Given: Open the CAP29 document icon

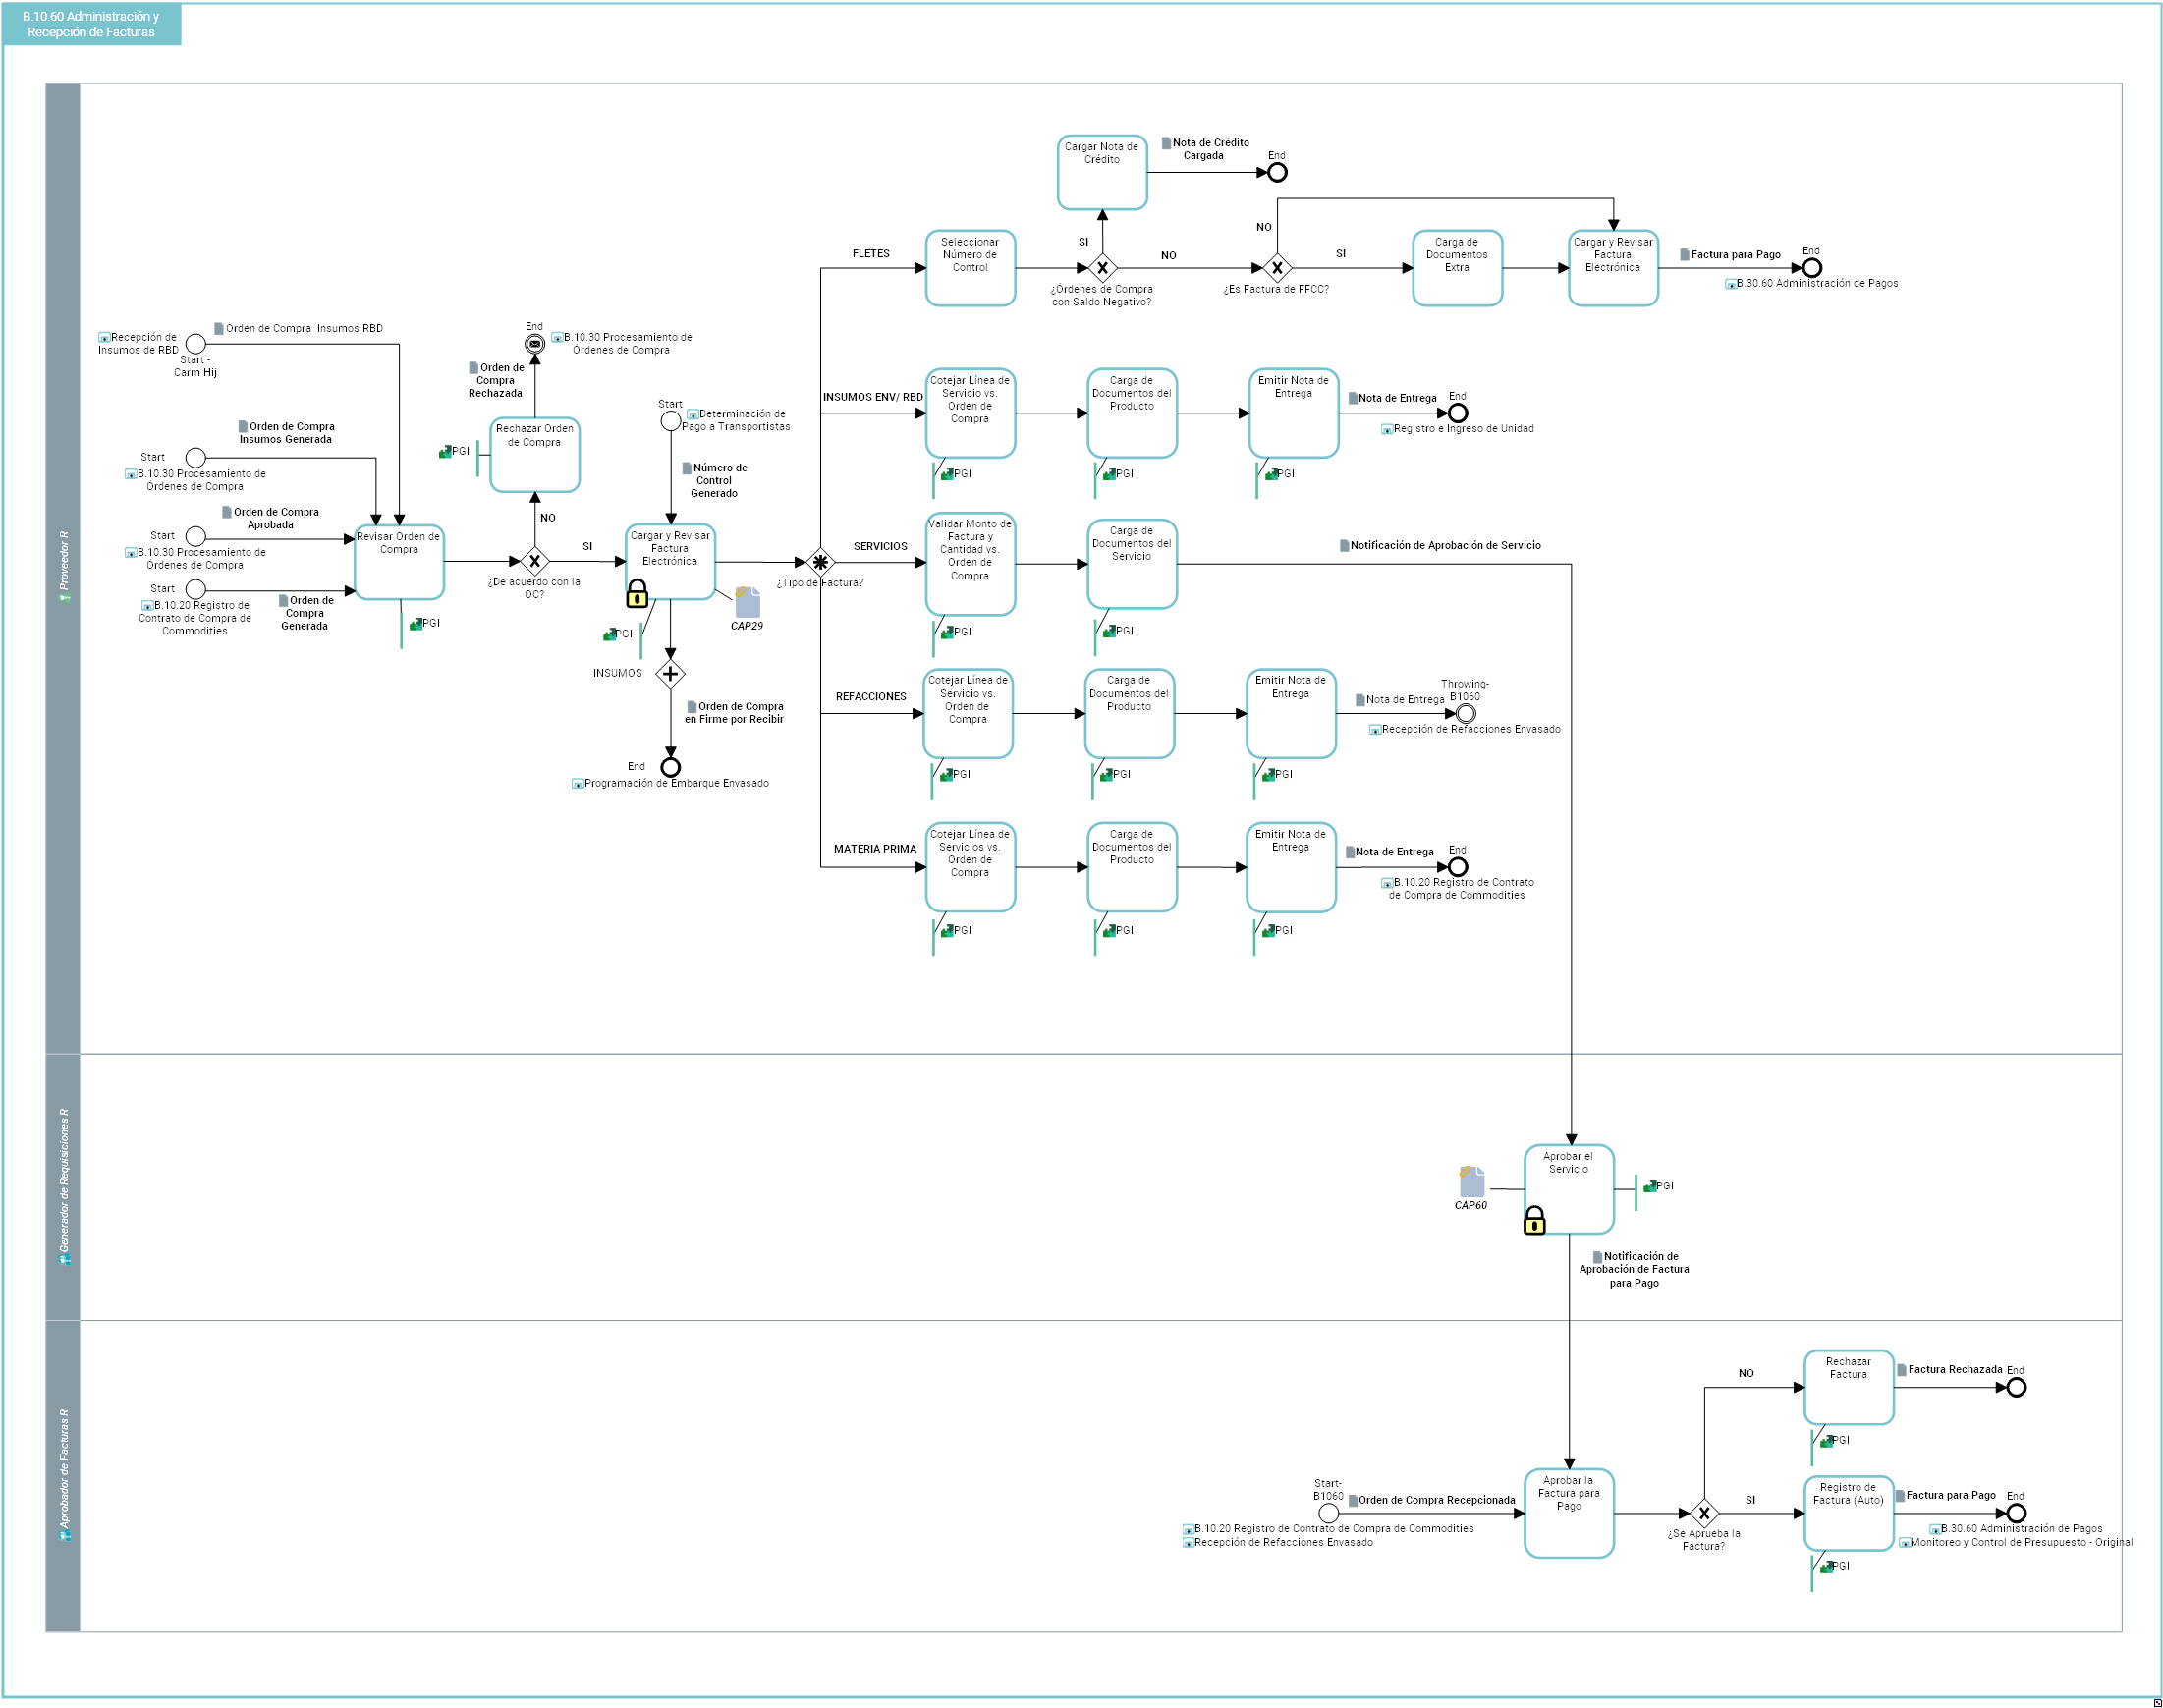Looking at the screenshot, I should pyautogui.click(x=747, y=602).
